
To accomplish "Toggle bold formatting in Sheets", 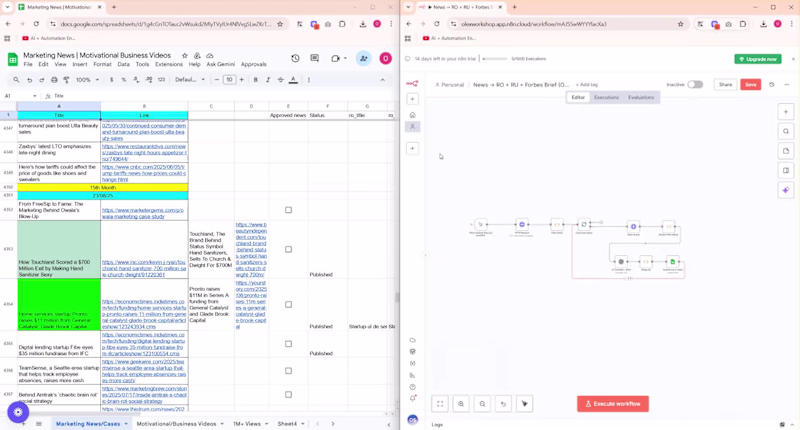I will (x=256, y=80).
